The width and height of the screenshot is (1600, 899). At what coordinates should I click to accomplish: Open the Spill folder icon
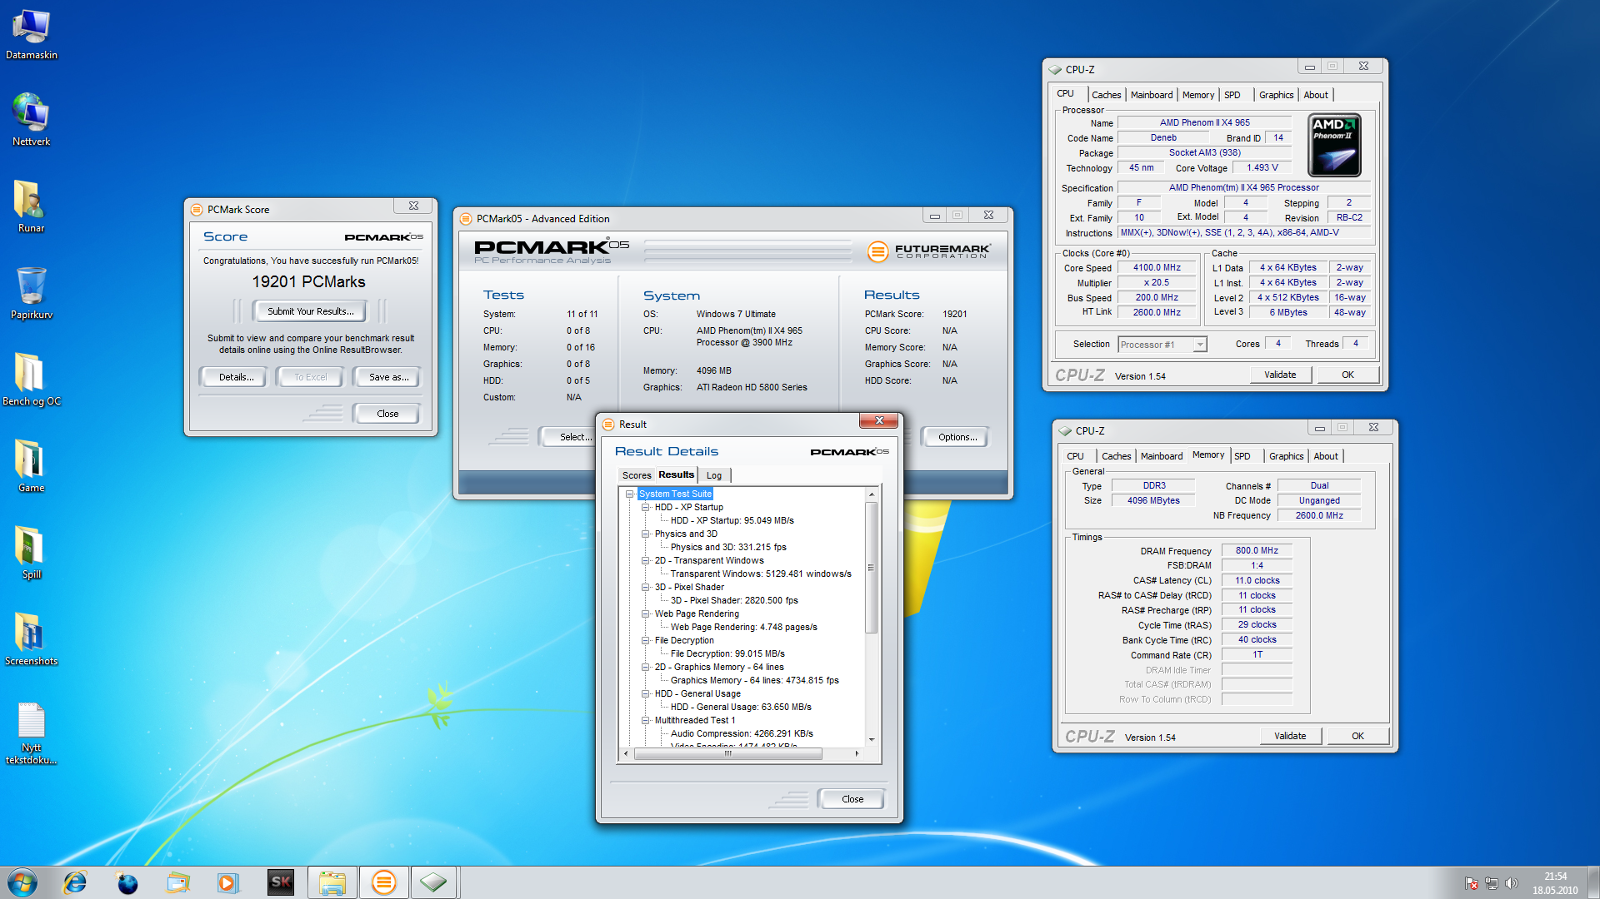pos(31,553)
